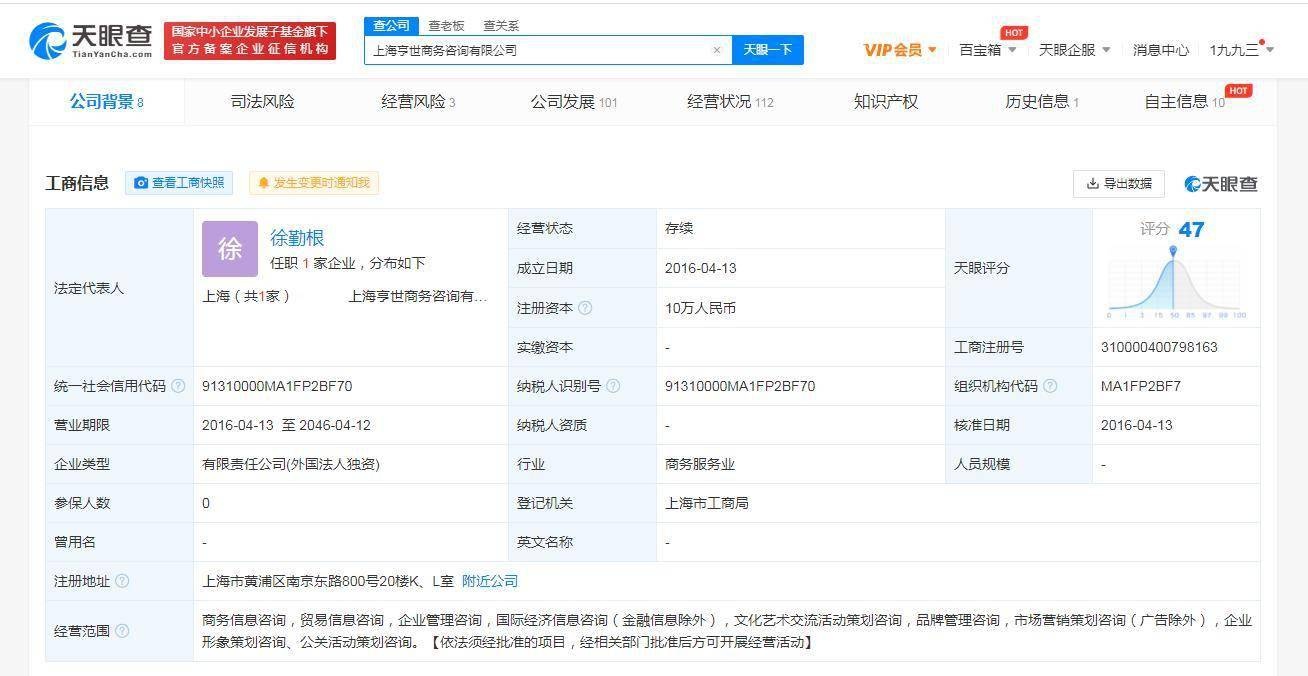Click the 天眼一下 search button
Screen dimensions: 1308x676
pos(768,50)
